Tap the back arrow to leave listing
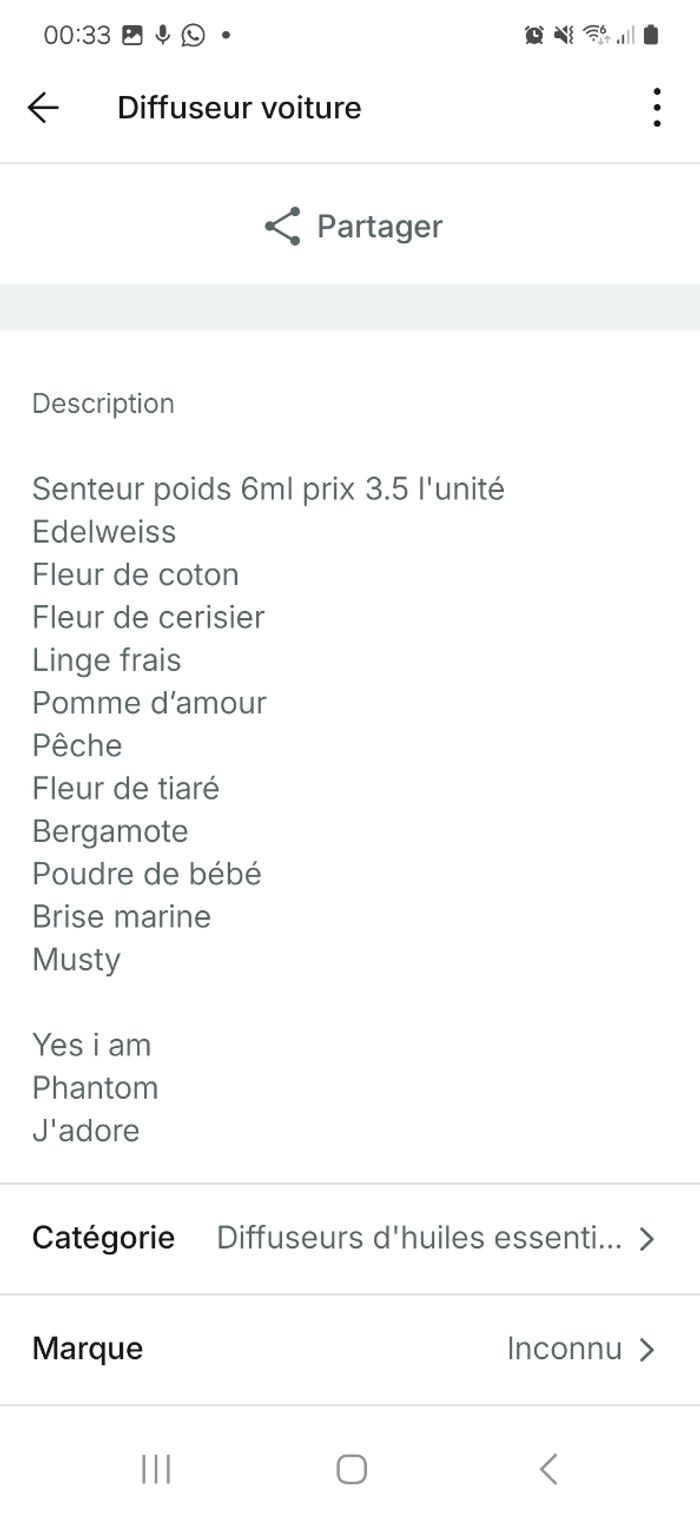The height and width of the screenshot is (1517, 700). pyautogui.click(x=44, y=107)
